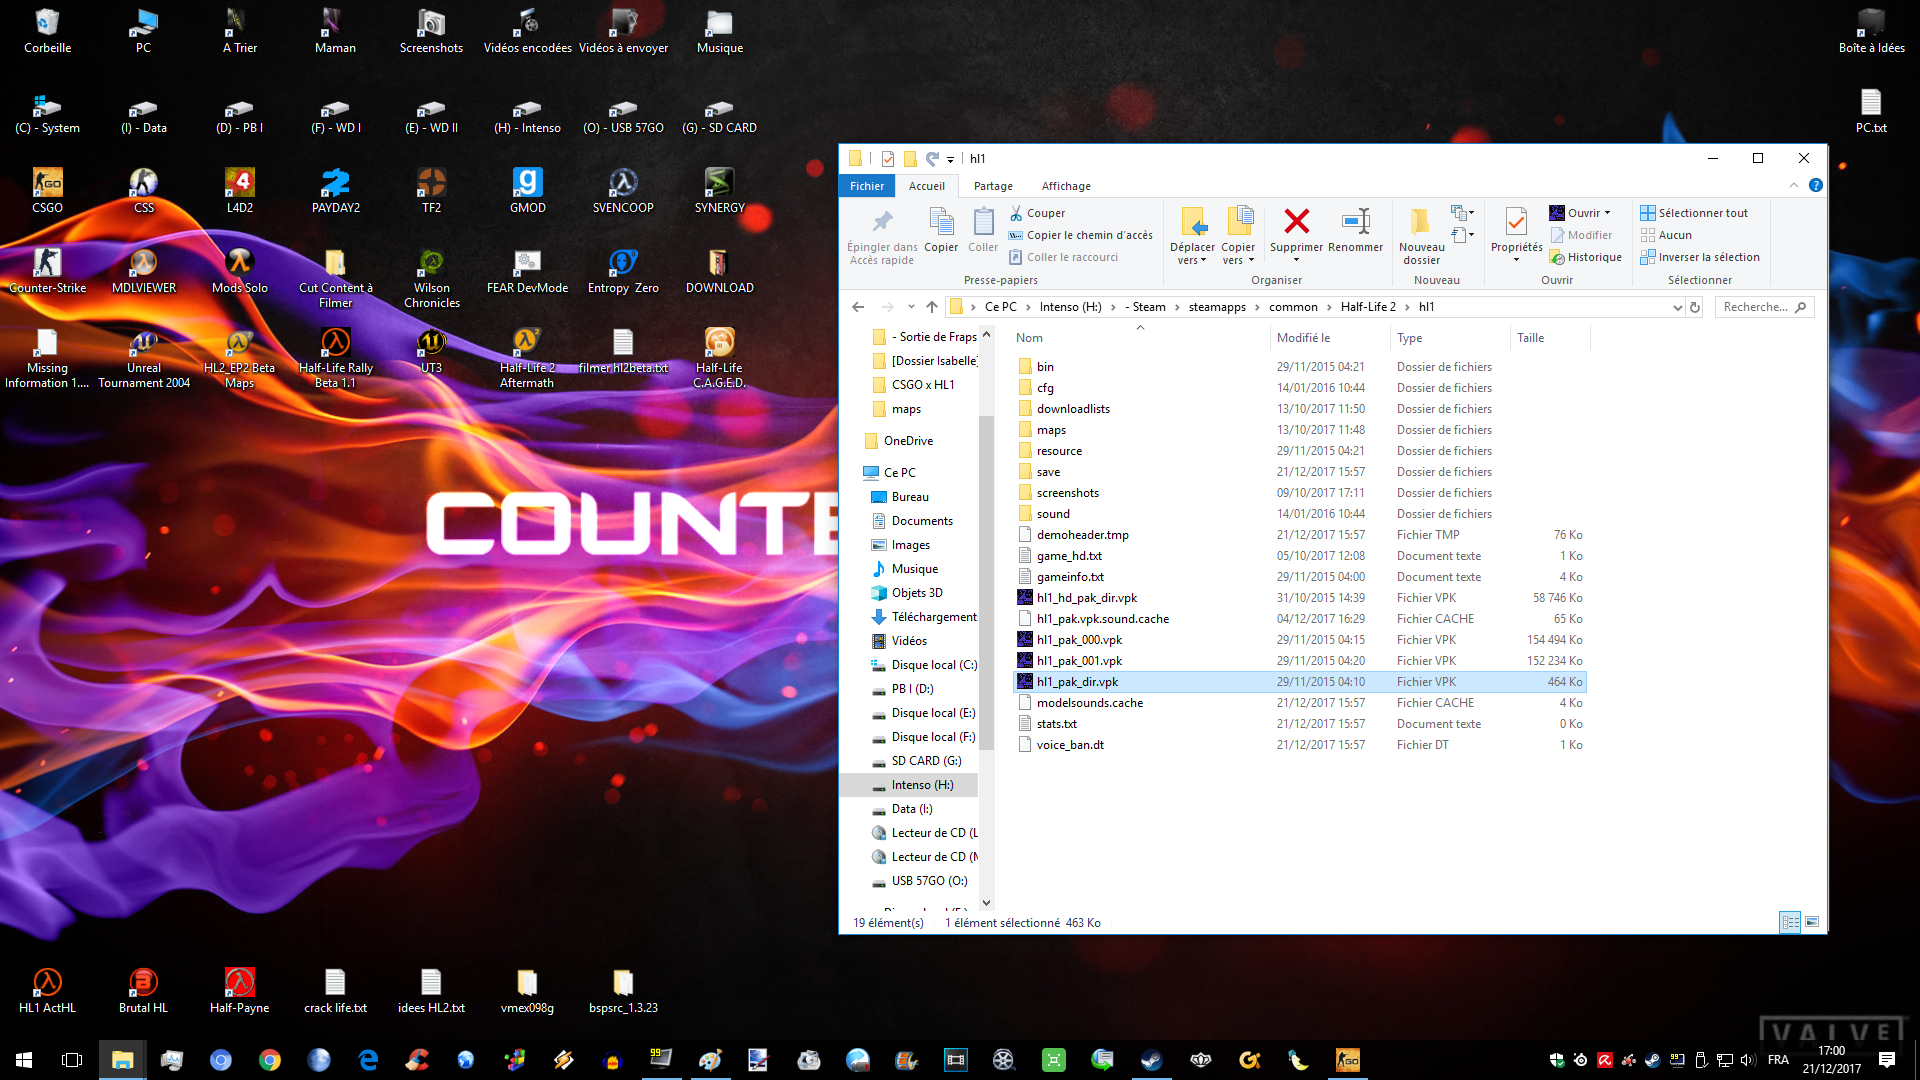Open the Fichier menu tab
Viewport: 1920px width, 1080px height.
tap(867, 186)
